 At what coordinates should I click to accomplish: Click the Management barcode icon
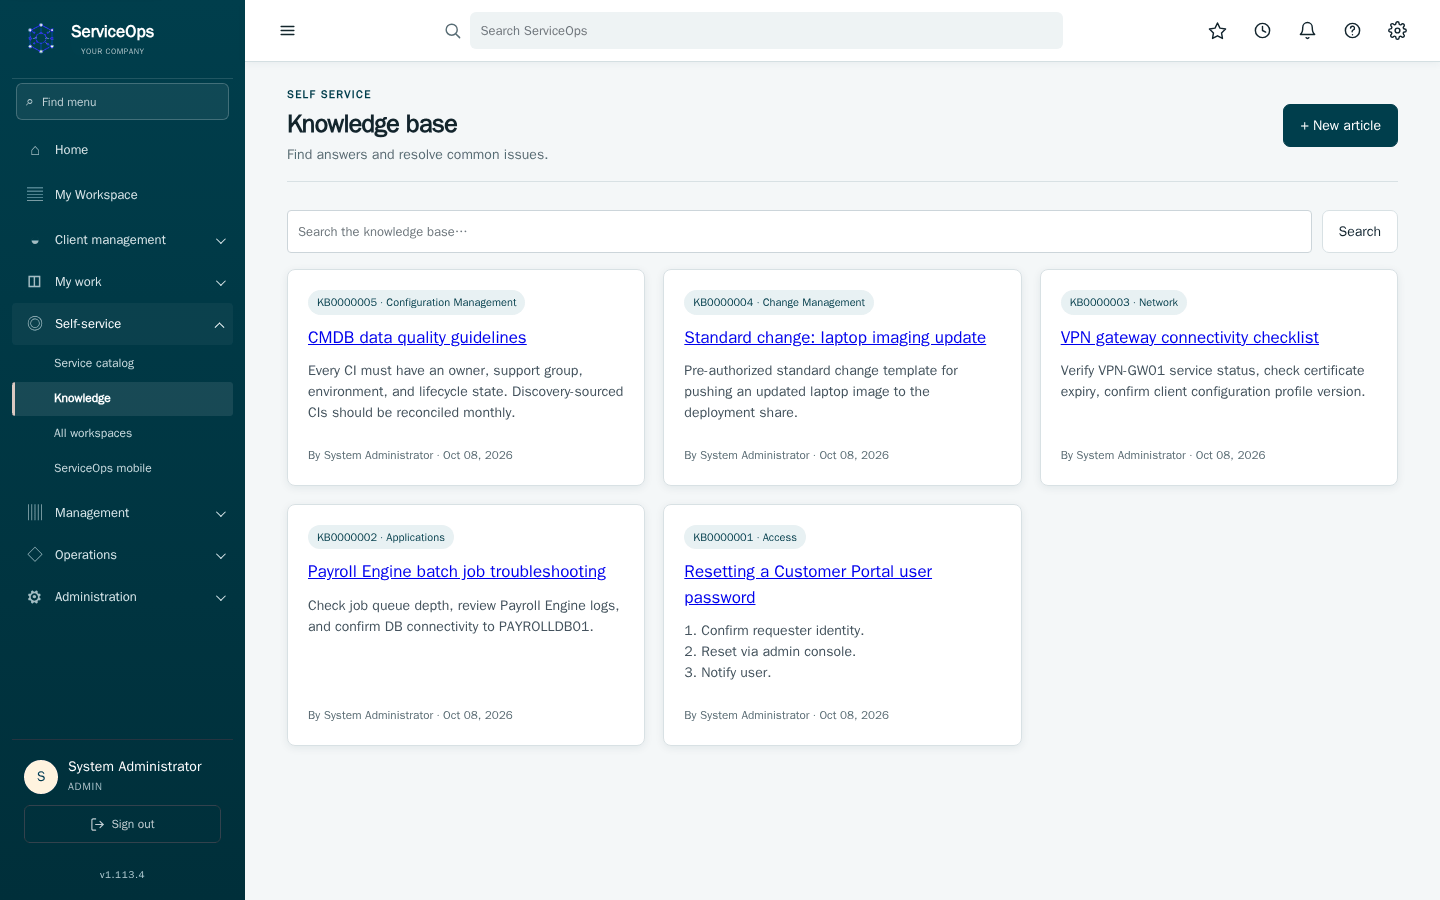click(35, 513)
